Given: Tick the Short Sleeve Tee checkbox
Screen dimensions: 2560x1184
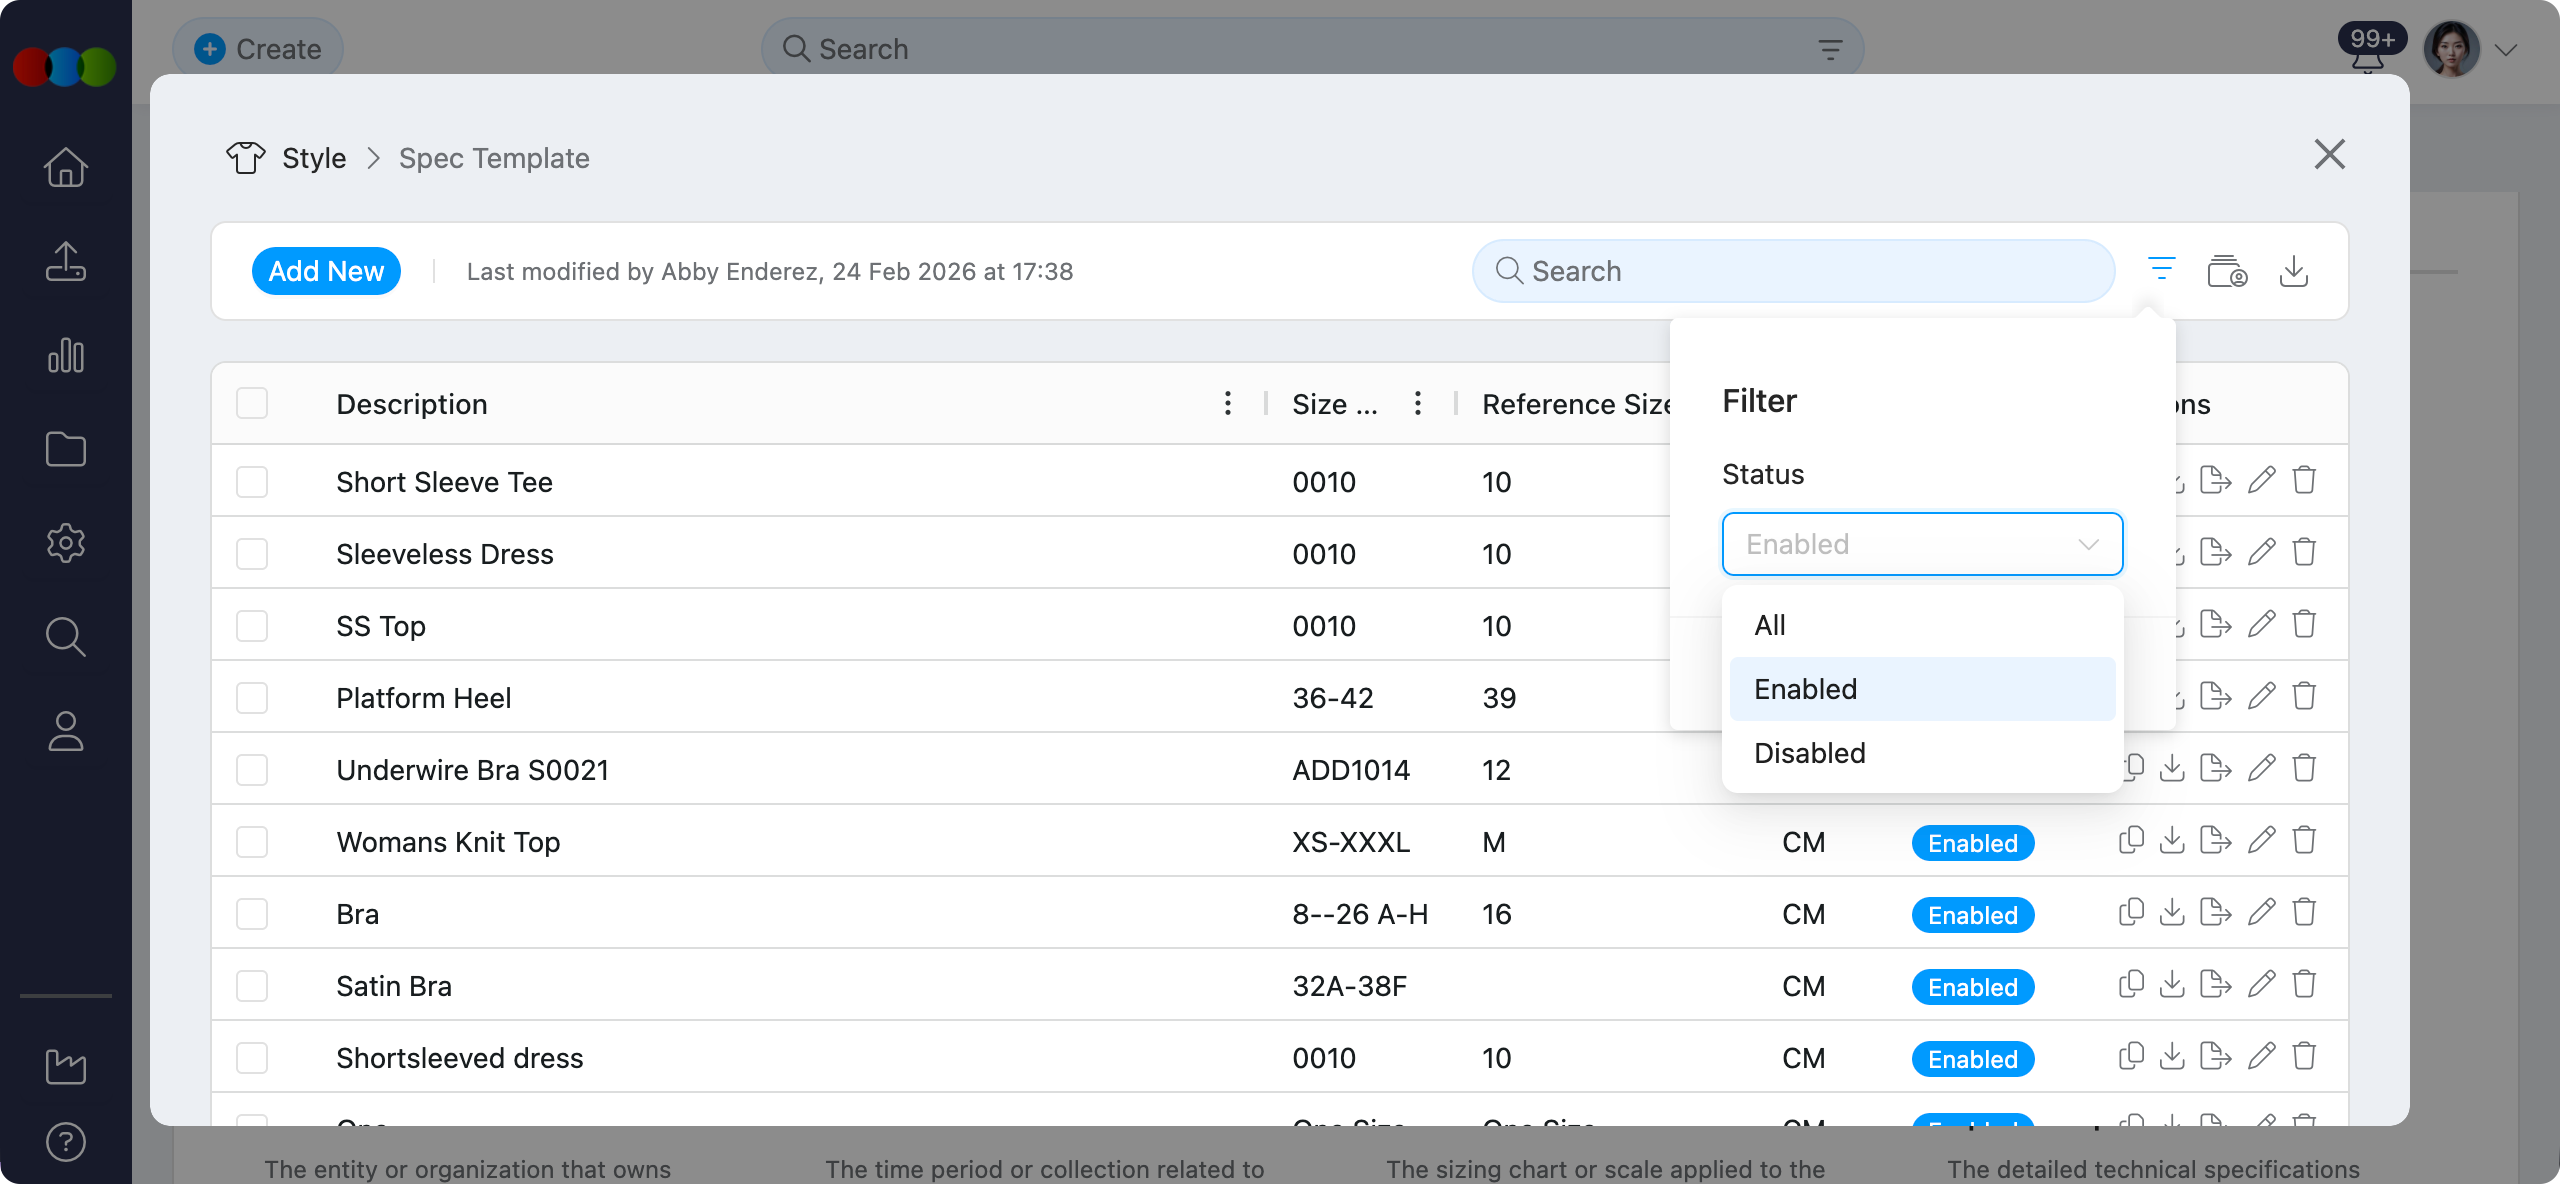Looking at the screenshot, I should [252, 482].
